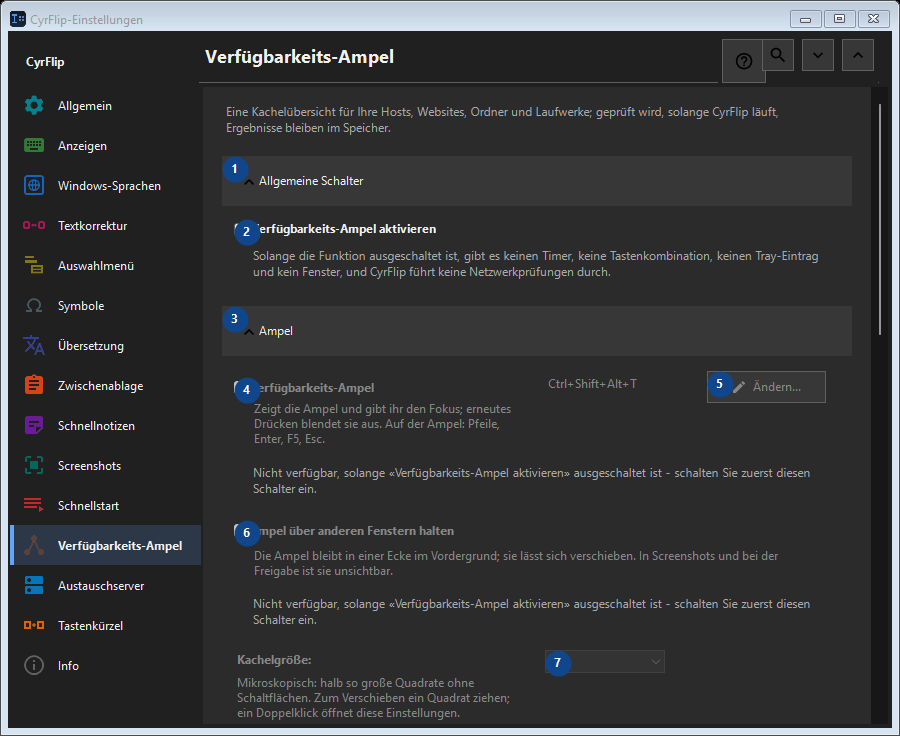
Task: Open Schnellnotizen via its purple note icon
Action: tap(34, 425)
